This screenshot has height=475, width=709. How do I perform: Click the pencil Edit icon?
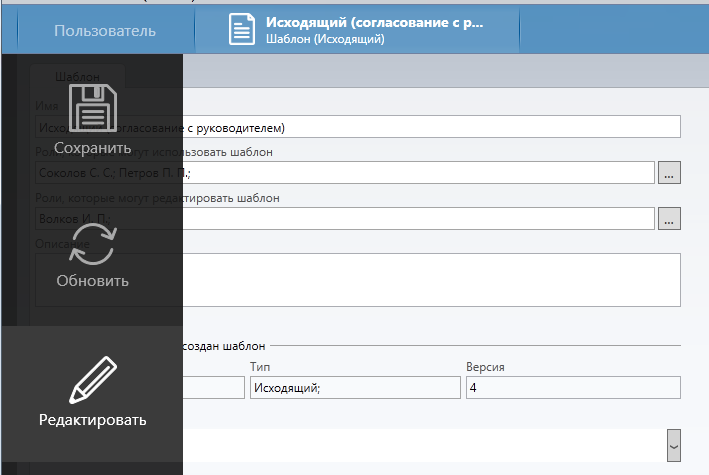(x=92, y=381)
